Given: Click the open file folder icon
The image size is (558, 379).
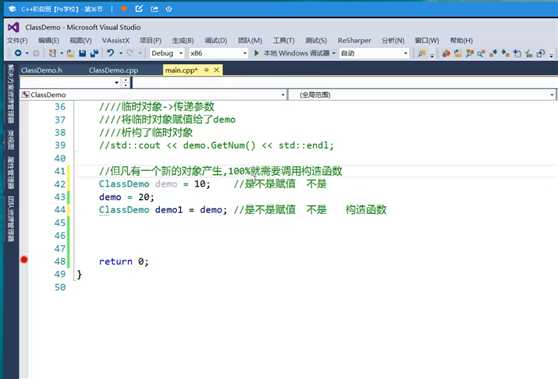Looking at the screenshot, I should (70, 53).
